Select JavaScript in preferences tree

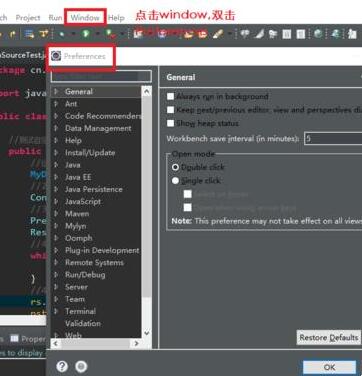[x=83, y=201]
